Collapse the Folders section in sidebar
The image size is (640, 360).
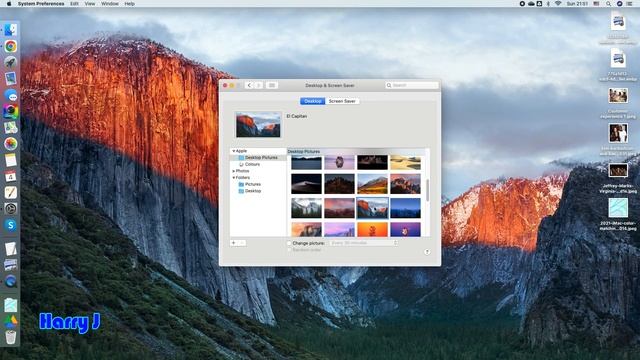tap(233, 178)
